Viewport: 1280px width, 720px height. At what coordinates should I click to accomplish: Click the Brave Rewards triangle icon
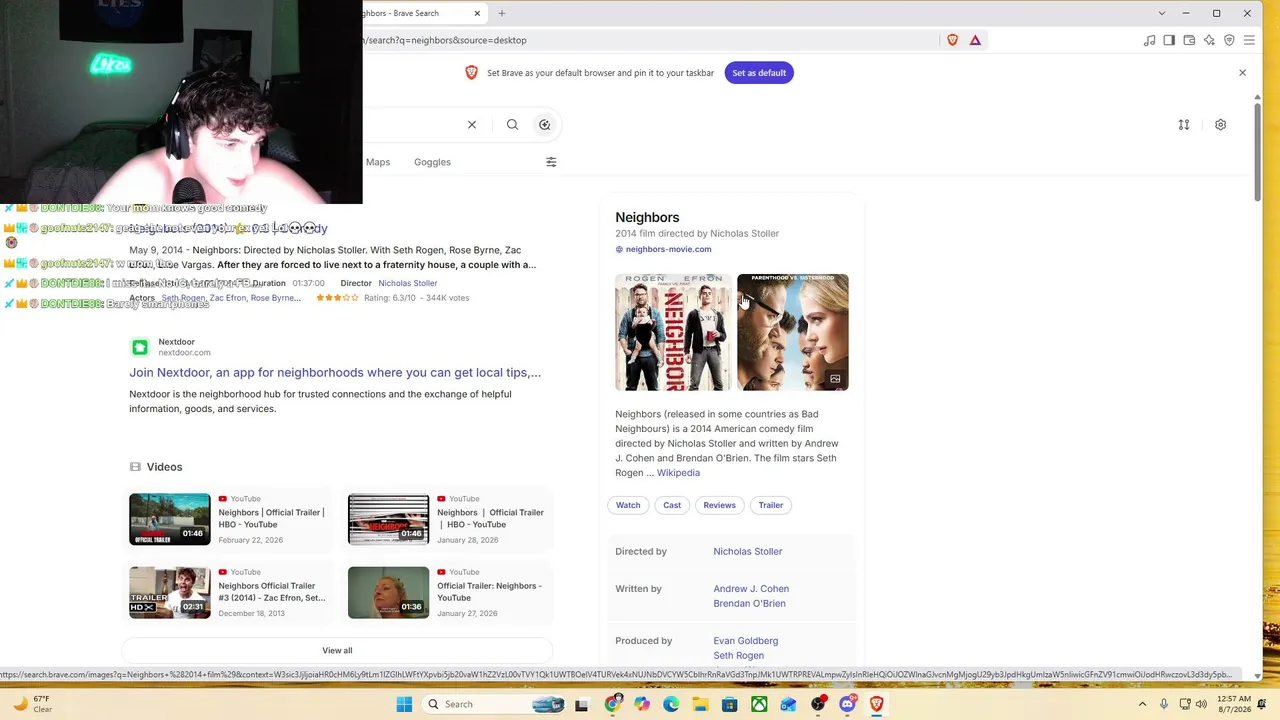tap(975, 40)
